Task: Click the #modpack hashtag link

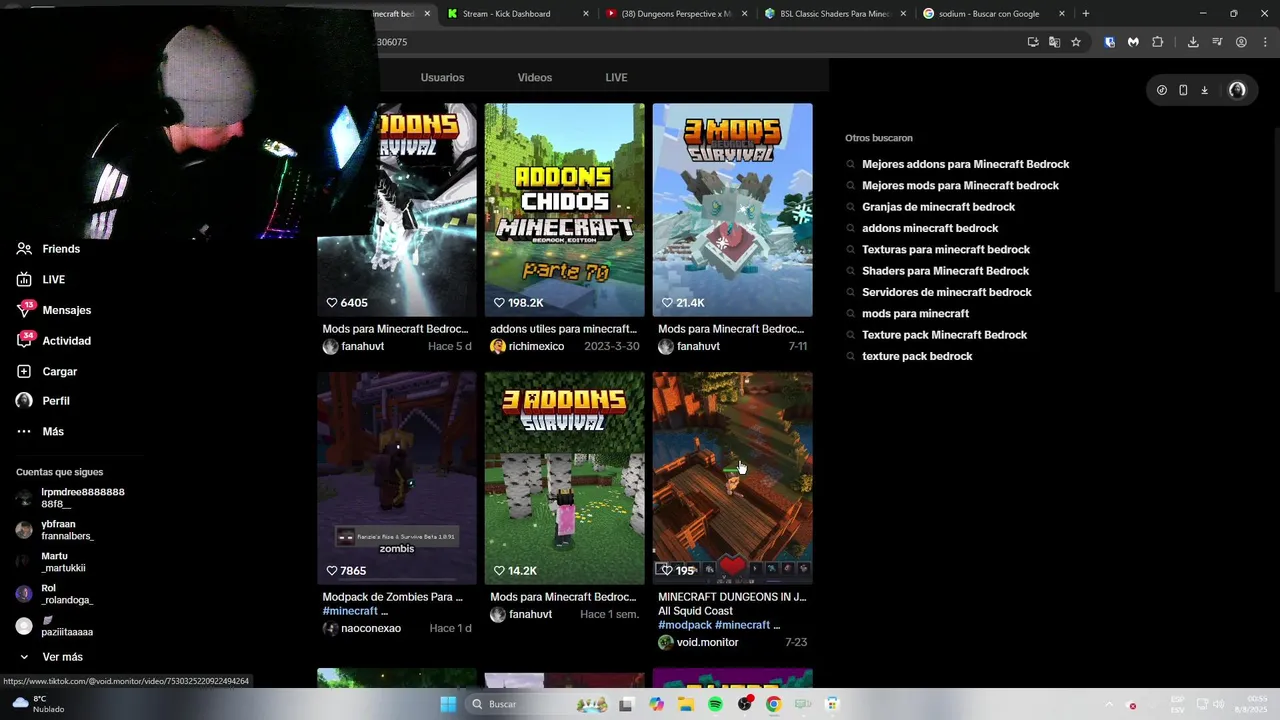Action: (685, 625)
